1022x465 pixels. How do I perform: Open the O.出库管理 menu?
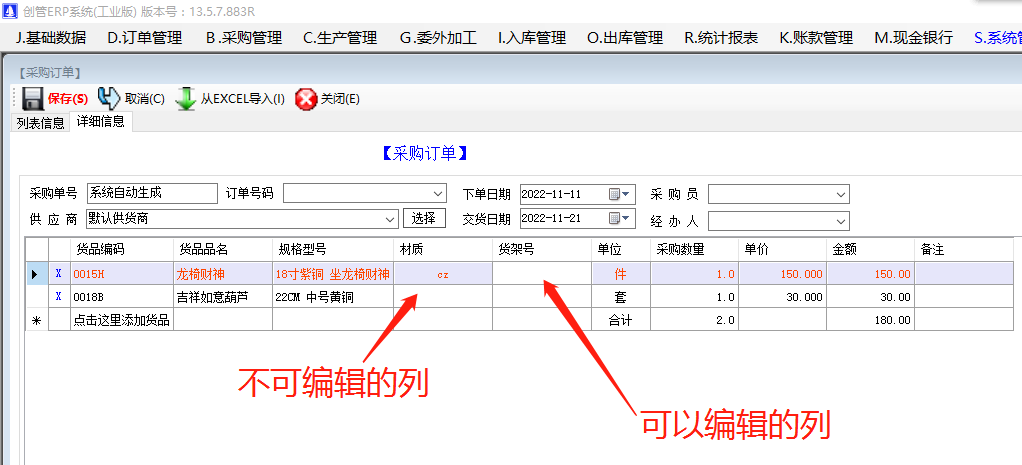(x=625, y=38)
